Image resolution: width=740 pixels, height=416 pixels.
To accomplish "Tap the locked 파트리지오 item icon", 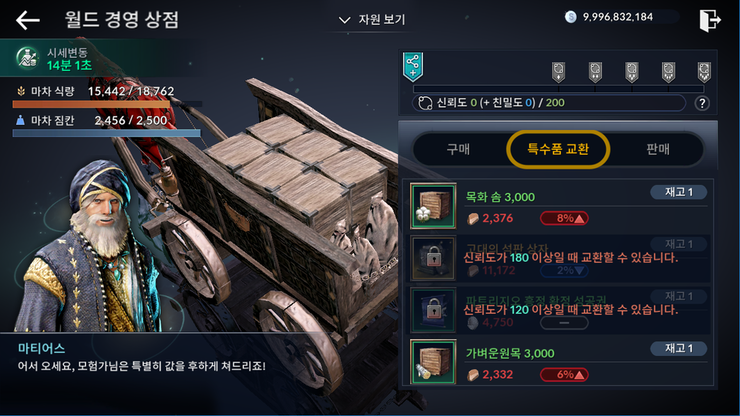I will point(433,310).
